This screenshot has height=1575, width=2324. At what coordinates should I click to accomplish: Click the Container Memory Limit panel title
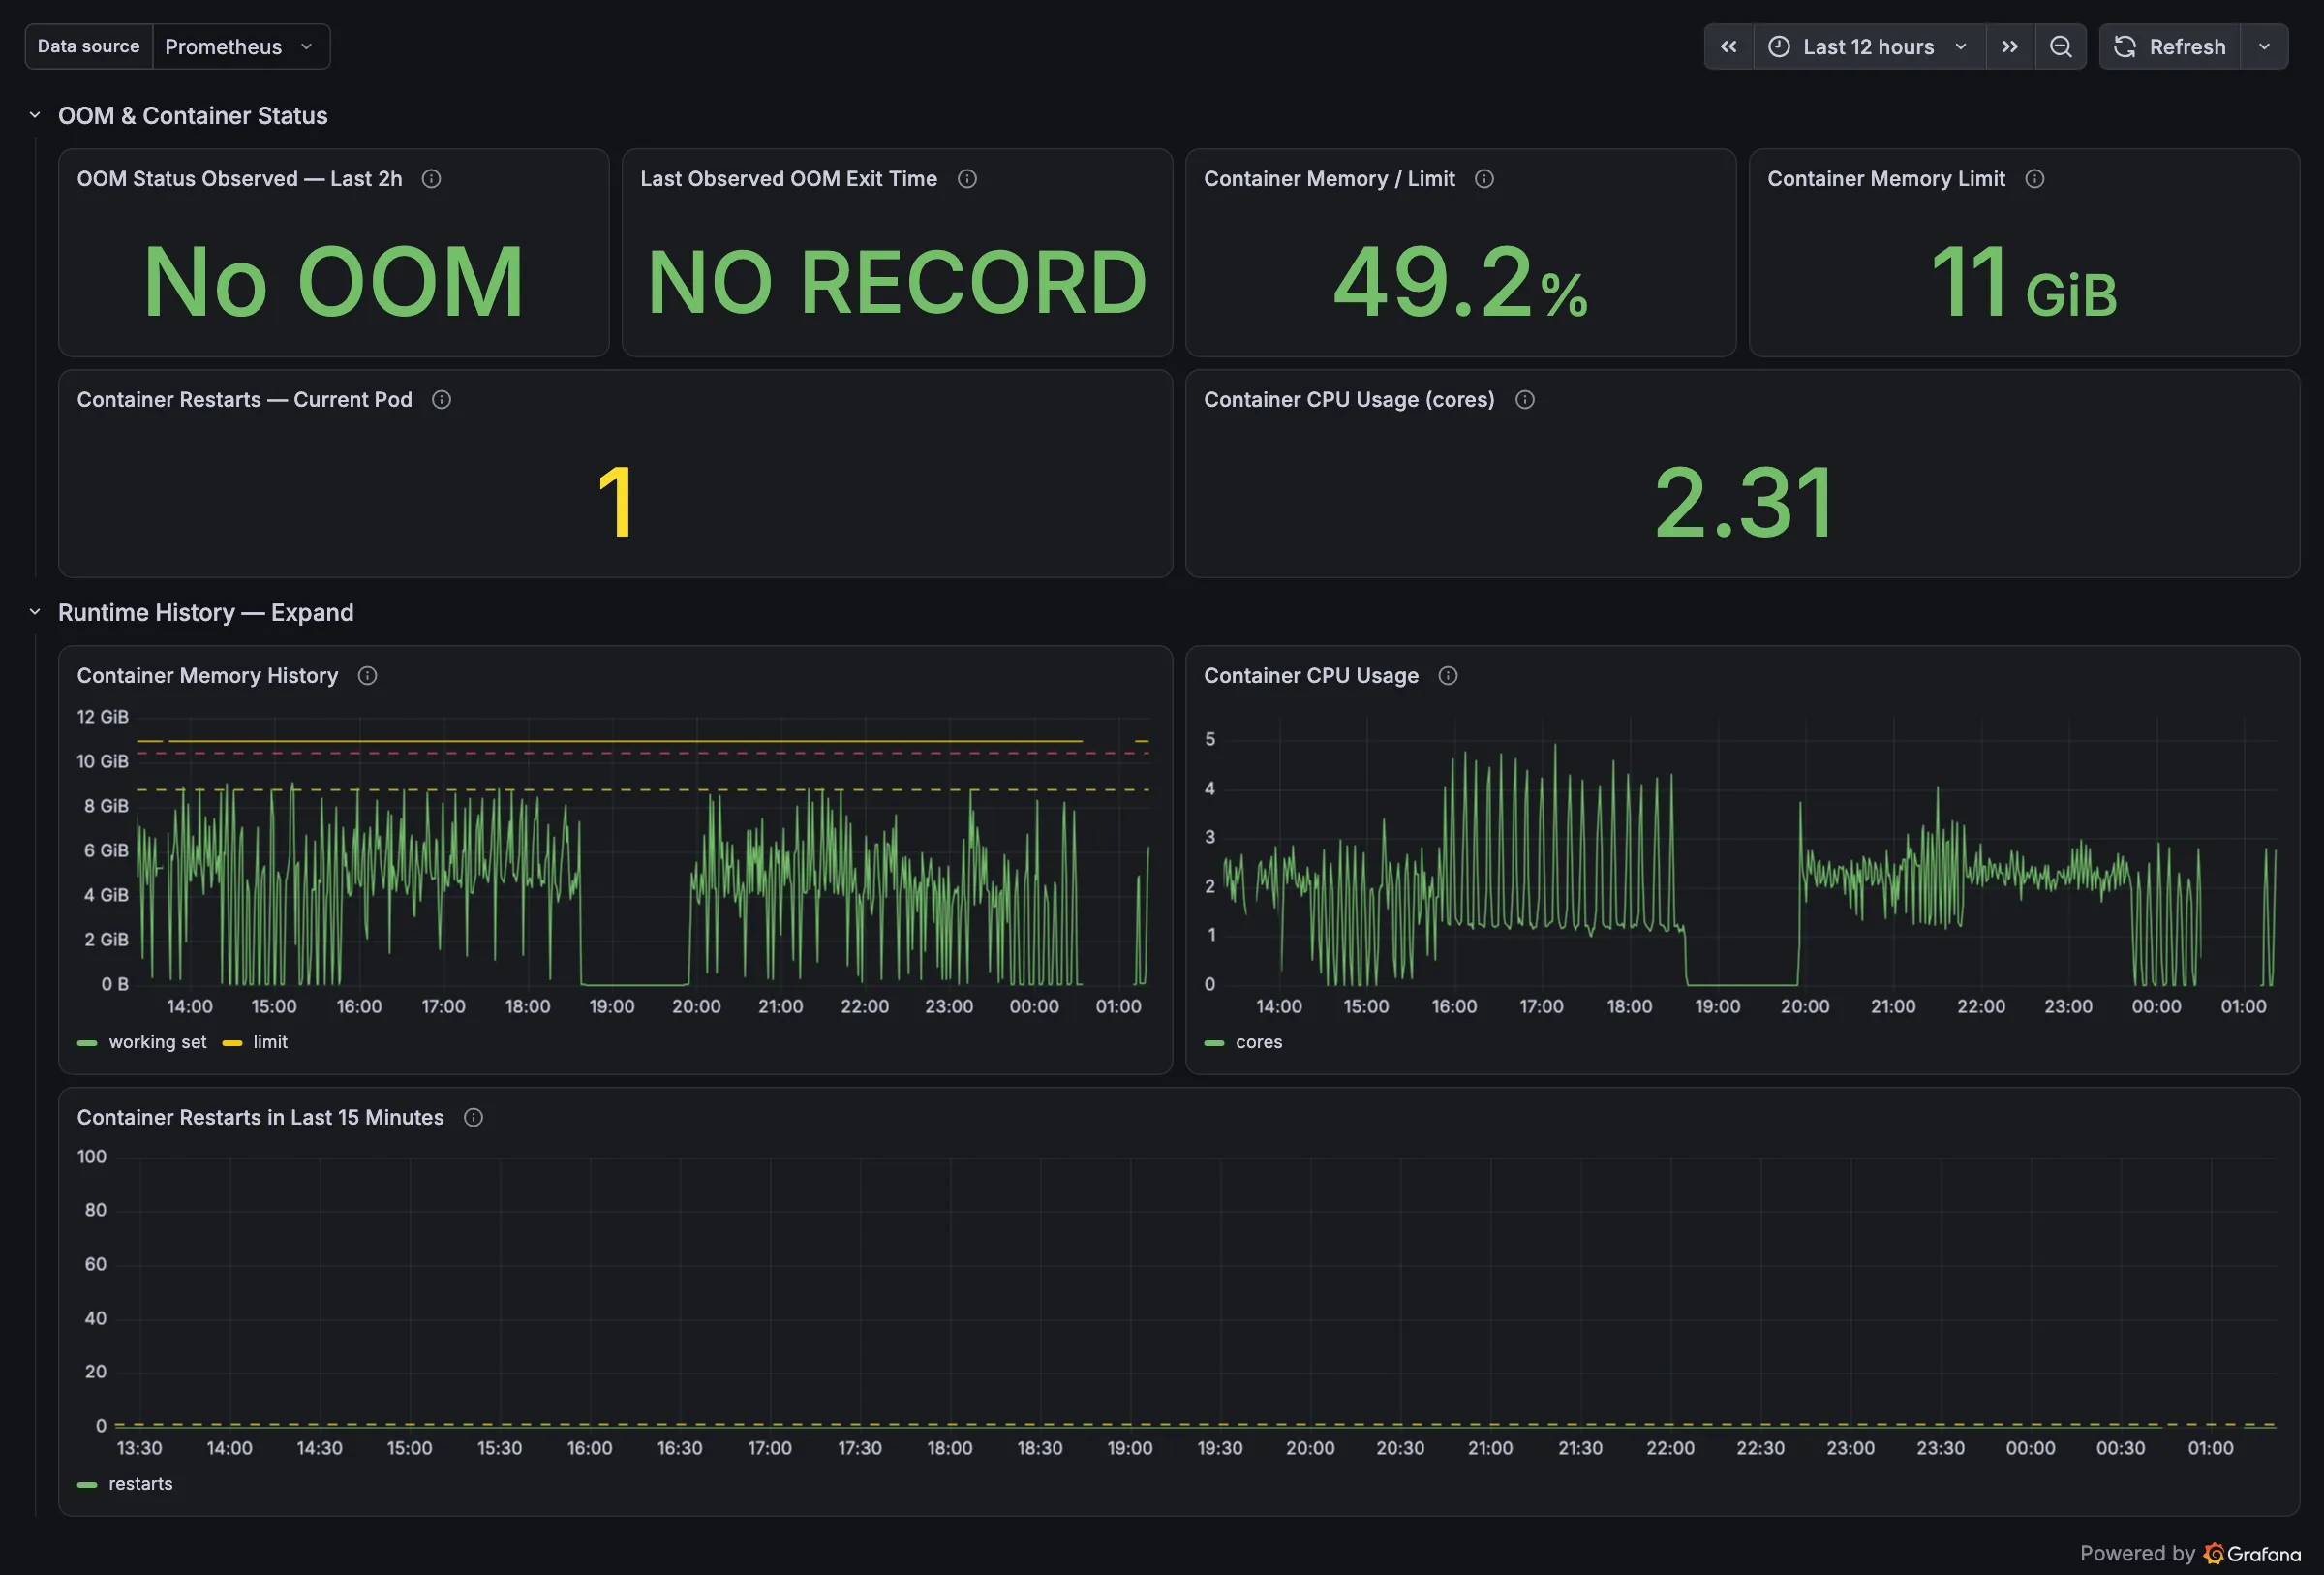coord(1886,179)
